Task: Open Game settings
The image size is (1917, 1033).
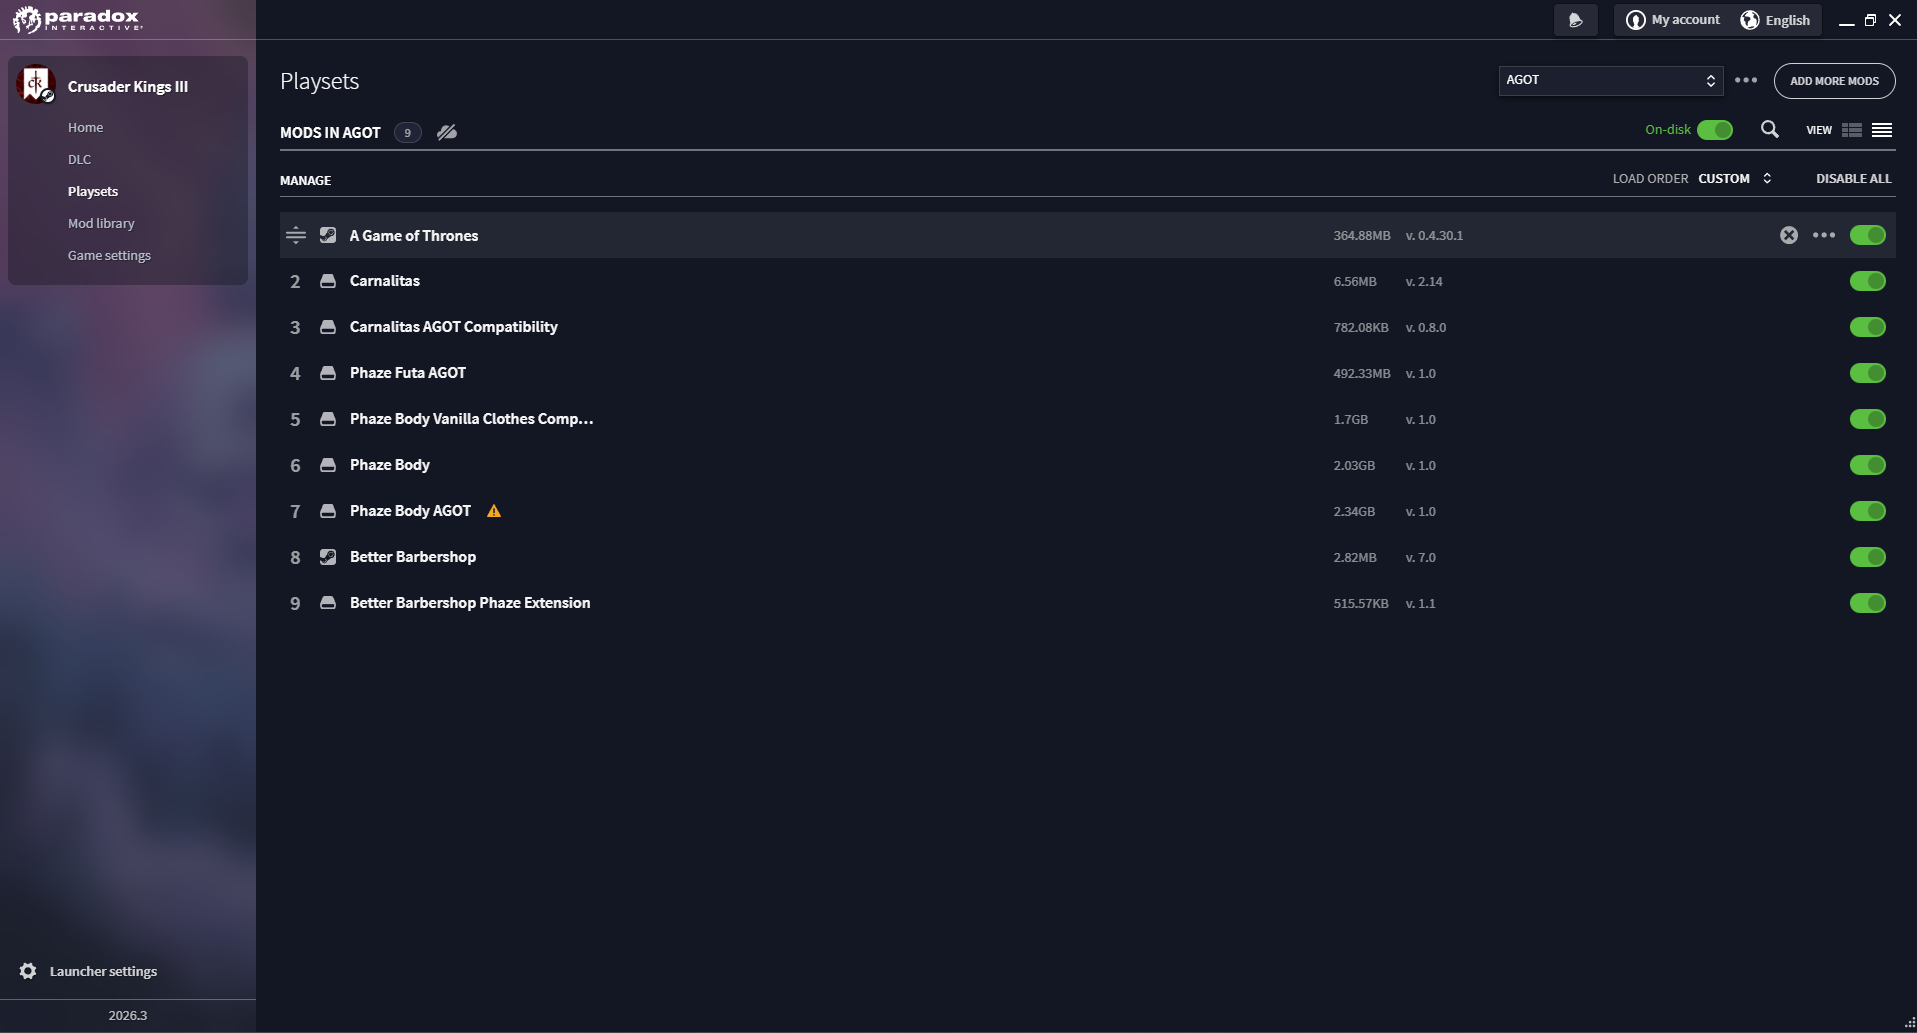Action: pyautogui.click(x=110, y=255)
